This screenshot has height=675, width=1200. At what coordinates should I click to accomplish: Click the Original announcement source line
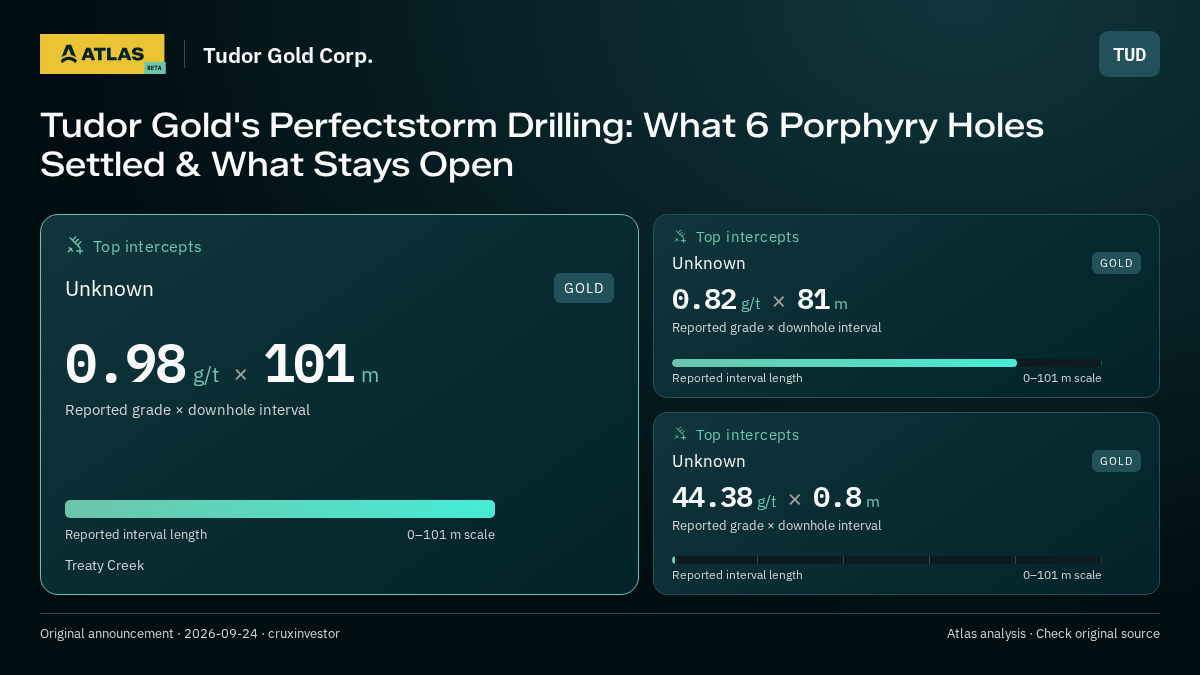point(190,634)
